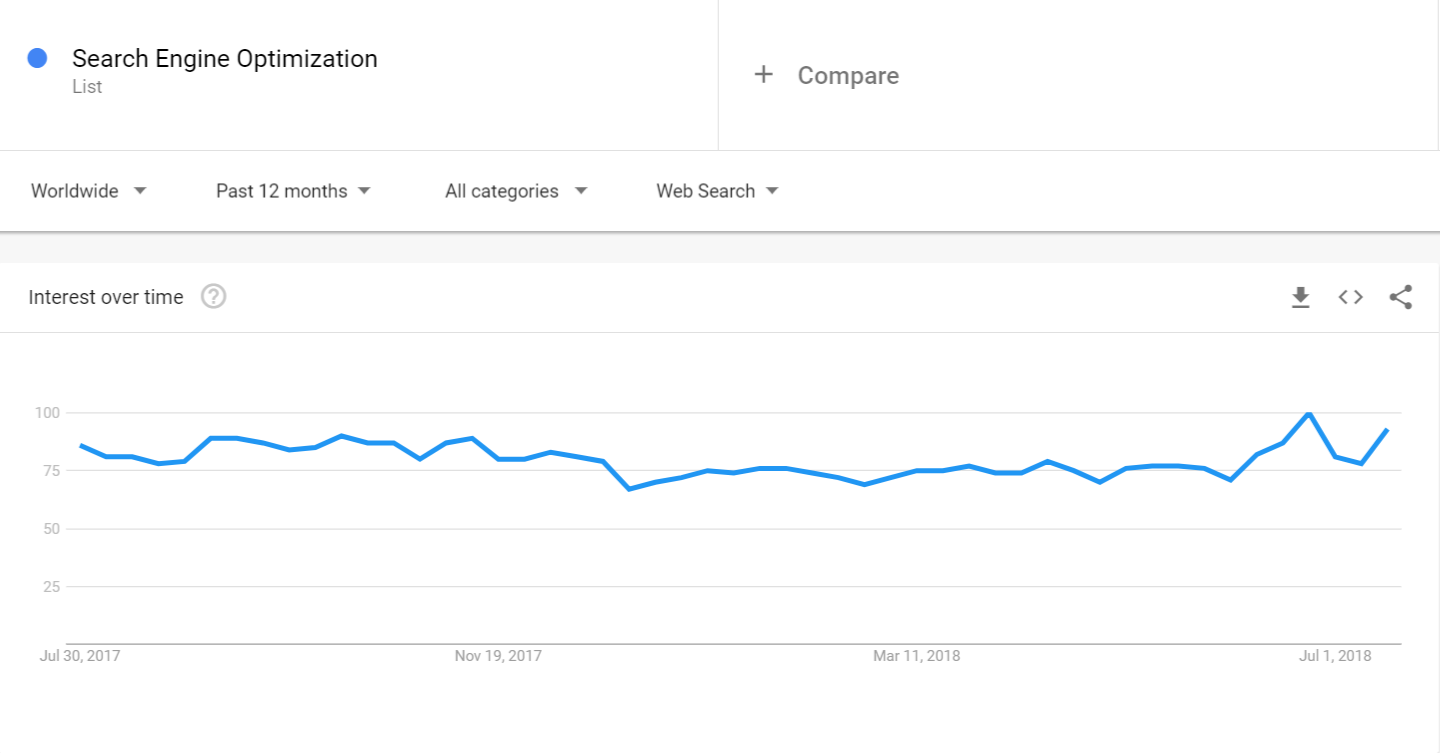Screen dimensions: 1440x753
Task: Click the Interest over time heading
Action: point(106,297)
